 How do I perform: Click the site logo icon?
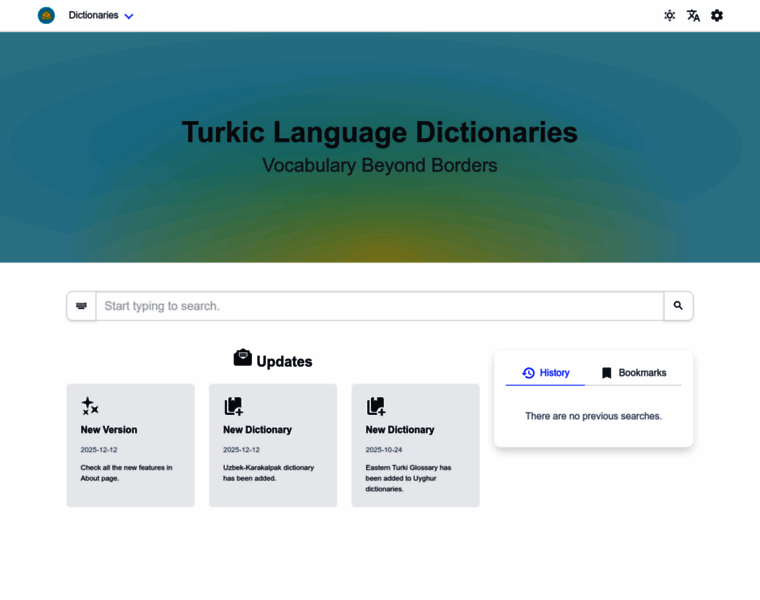click(46, 16)
